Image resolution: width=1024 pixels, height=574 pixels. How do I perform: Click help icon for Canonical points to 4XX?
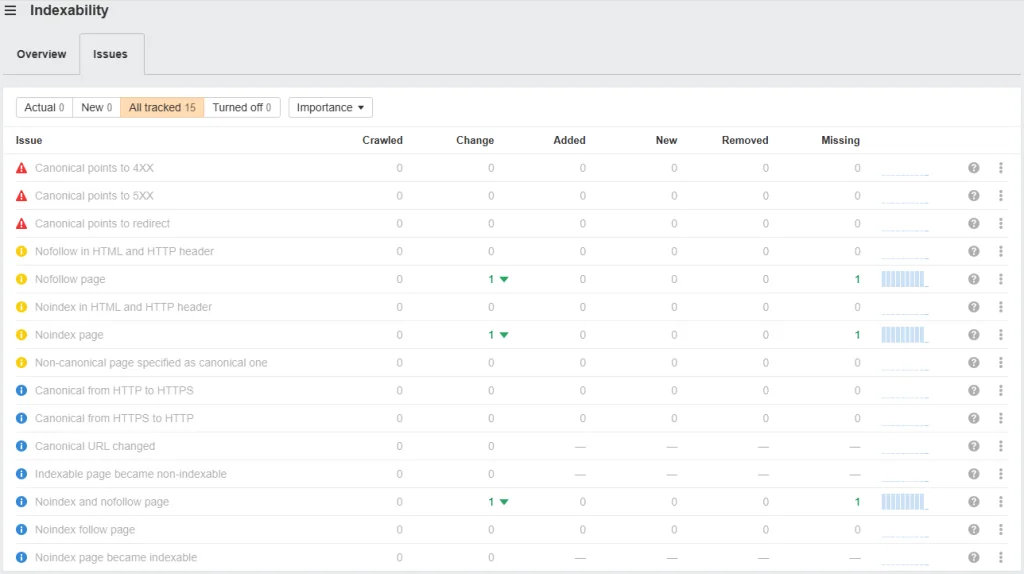click(973, 168)
